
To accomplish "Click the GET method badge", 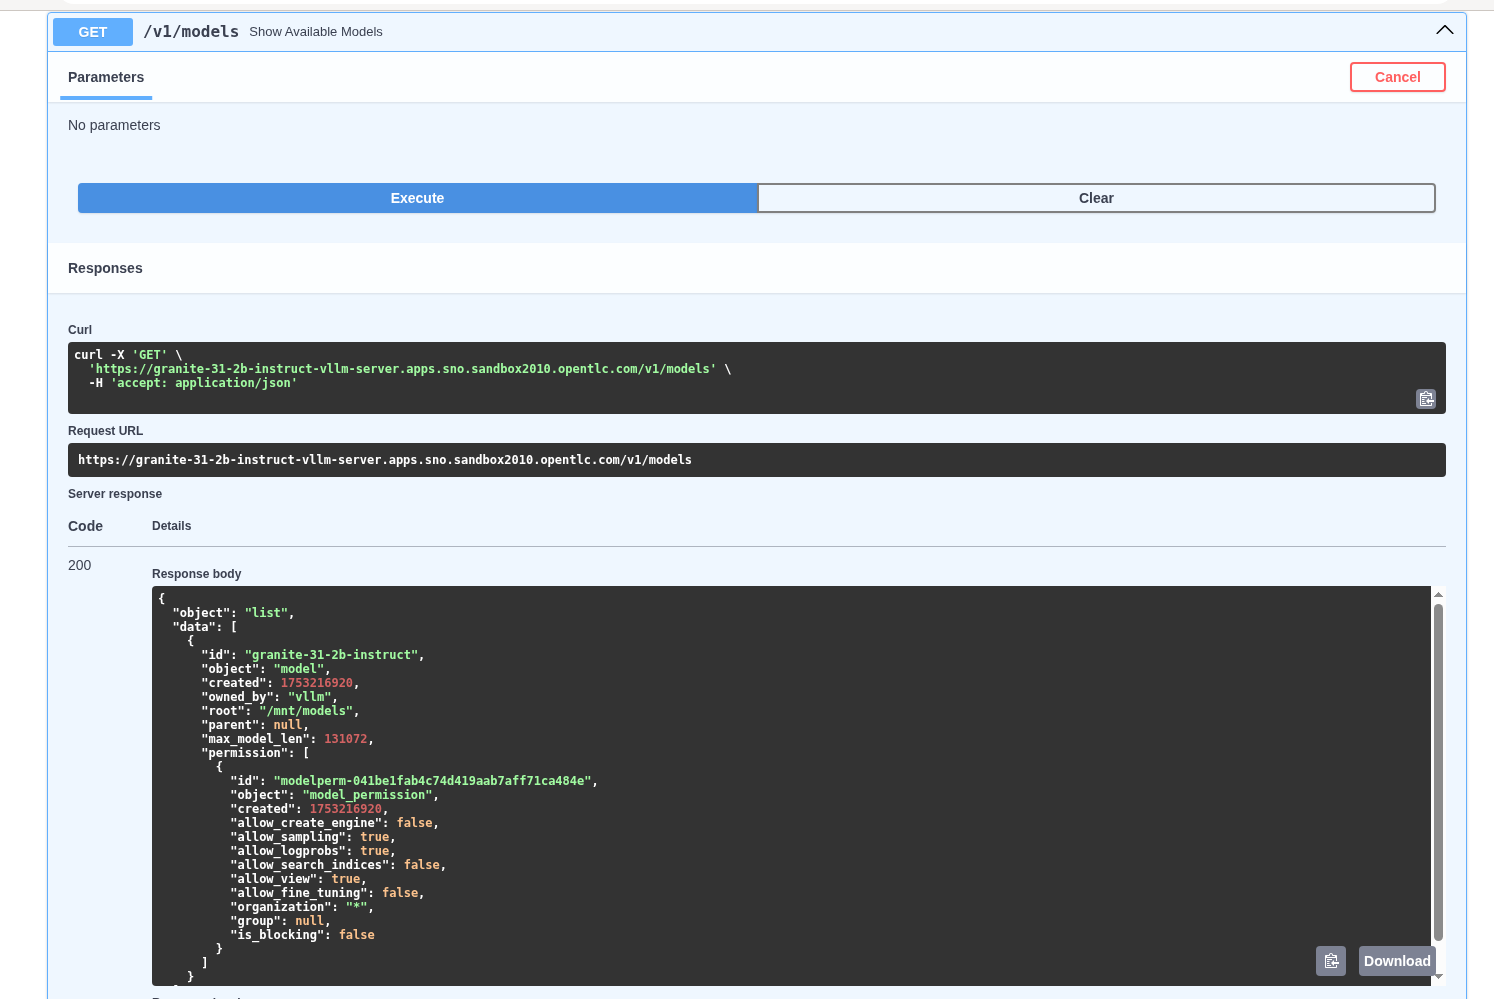I will (x=92, y=32).
